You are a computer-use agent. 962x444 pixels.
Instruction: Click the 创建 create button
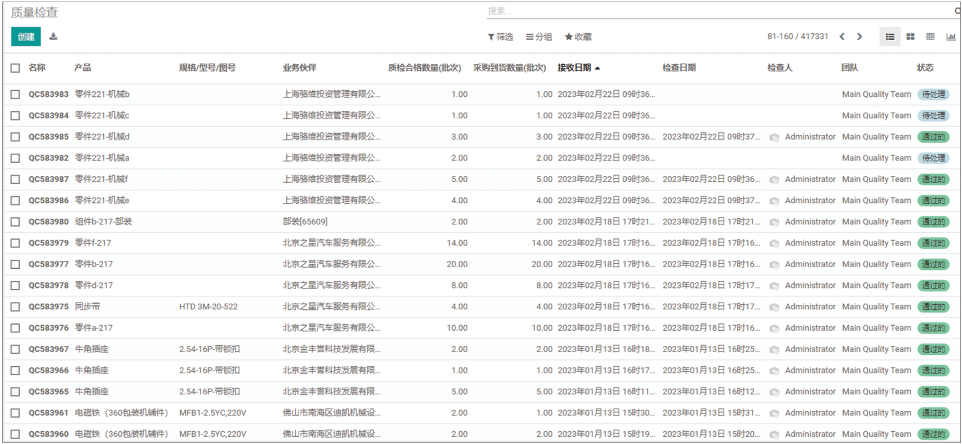(26, 36)
